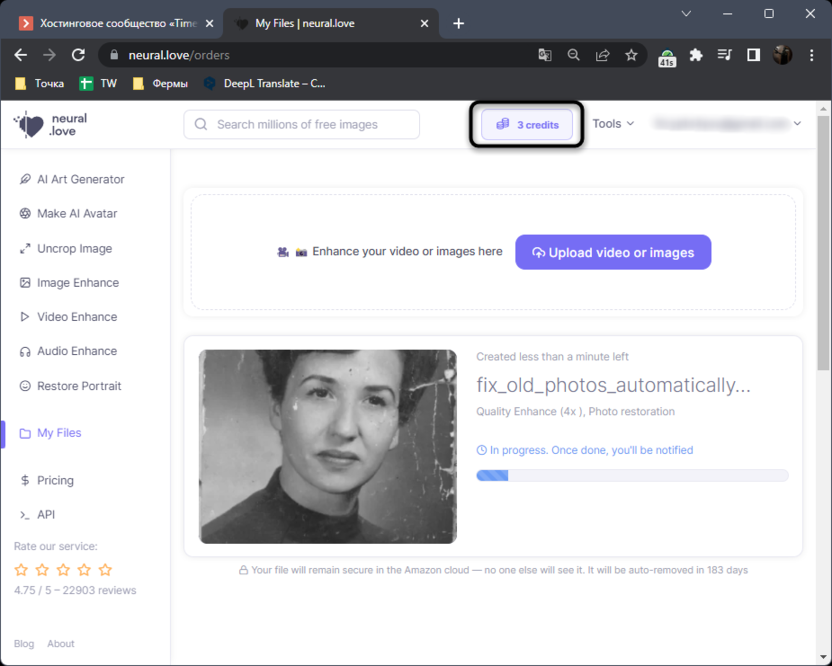Select Audio Enhance tool
The image size is (832, 666).
[x=76, y=351]
